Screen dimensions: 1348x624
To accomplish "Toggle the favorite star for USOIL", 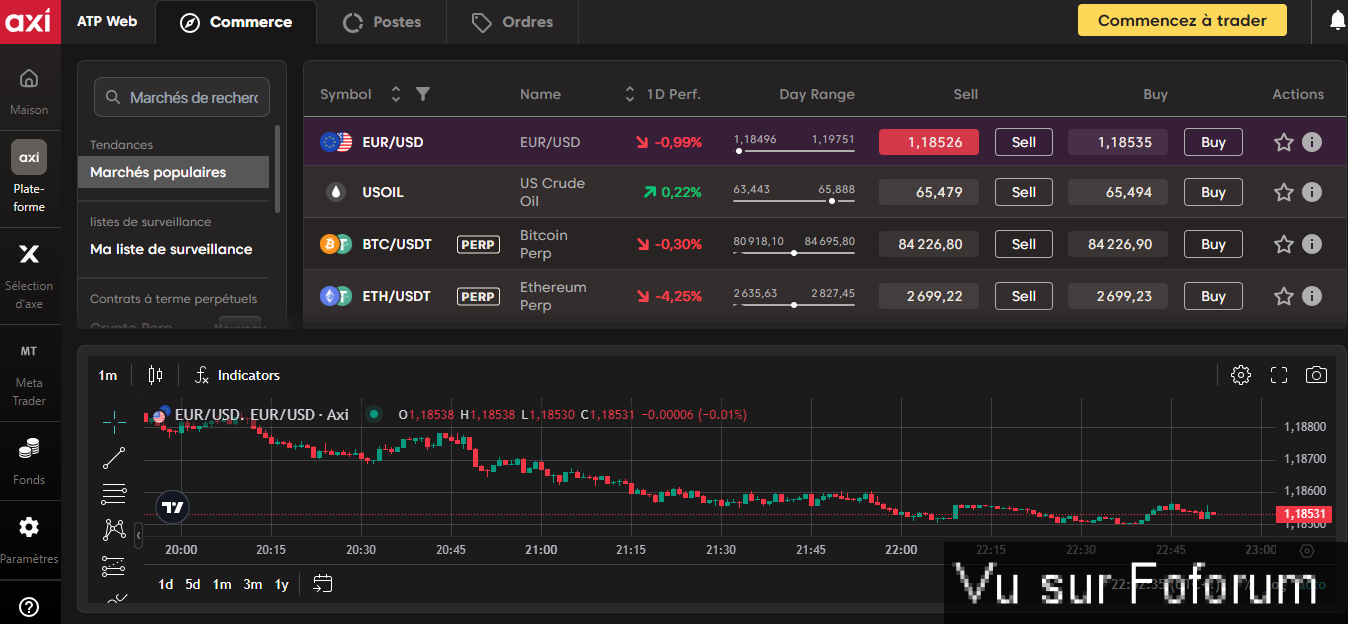I will click(x=1284, y=192).
